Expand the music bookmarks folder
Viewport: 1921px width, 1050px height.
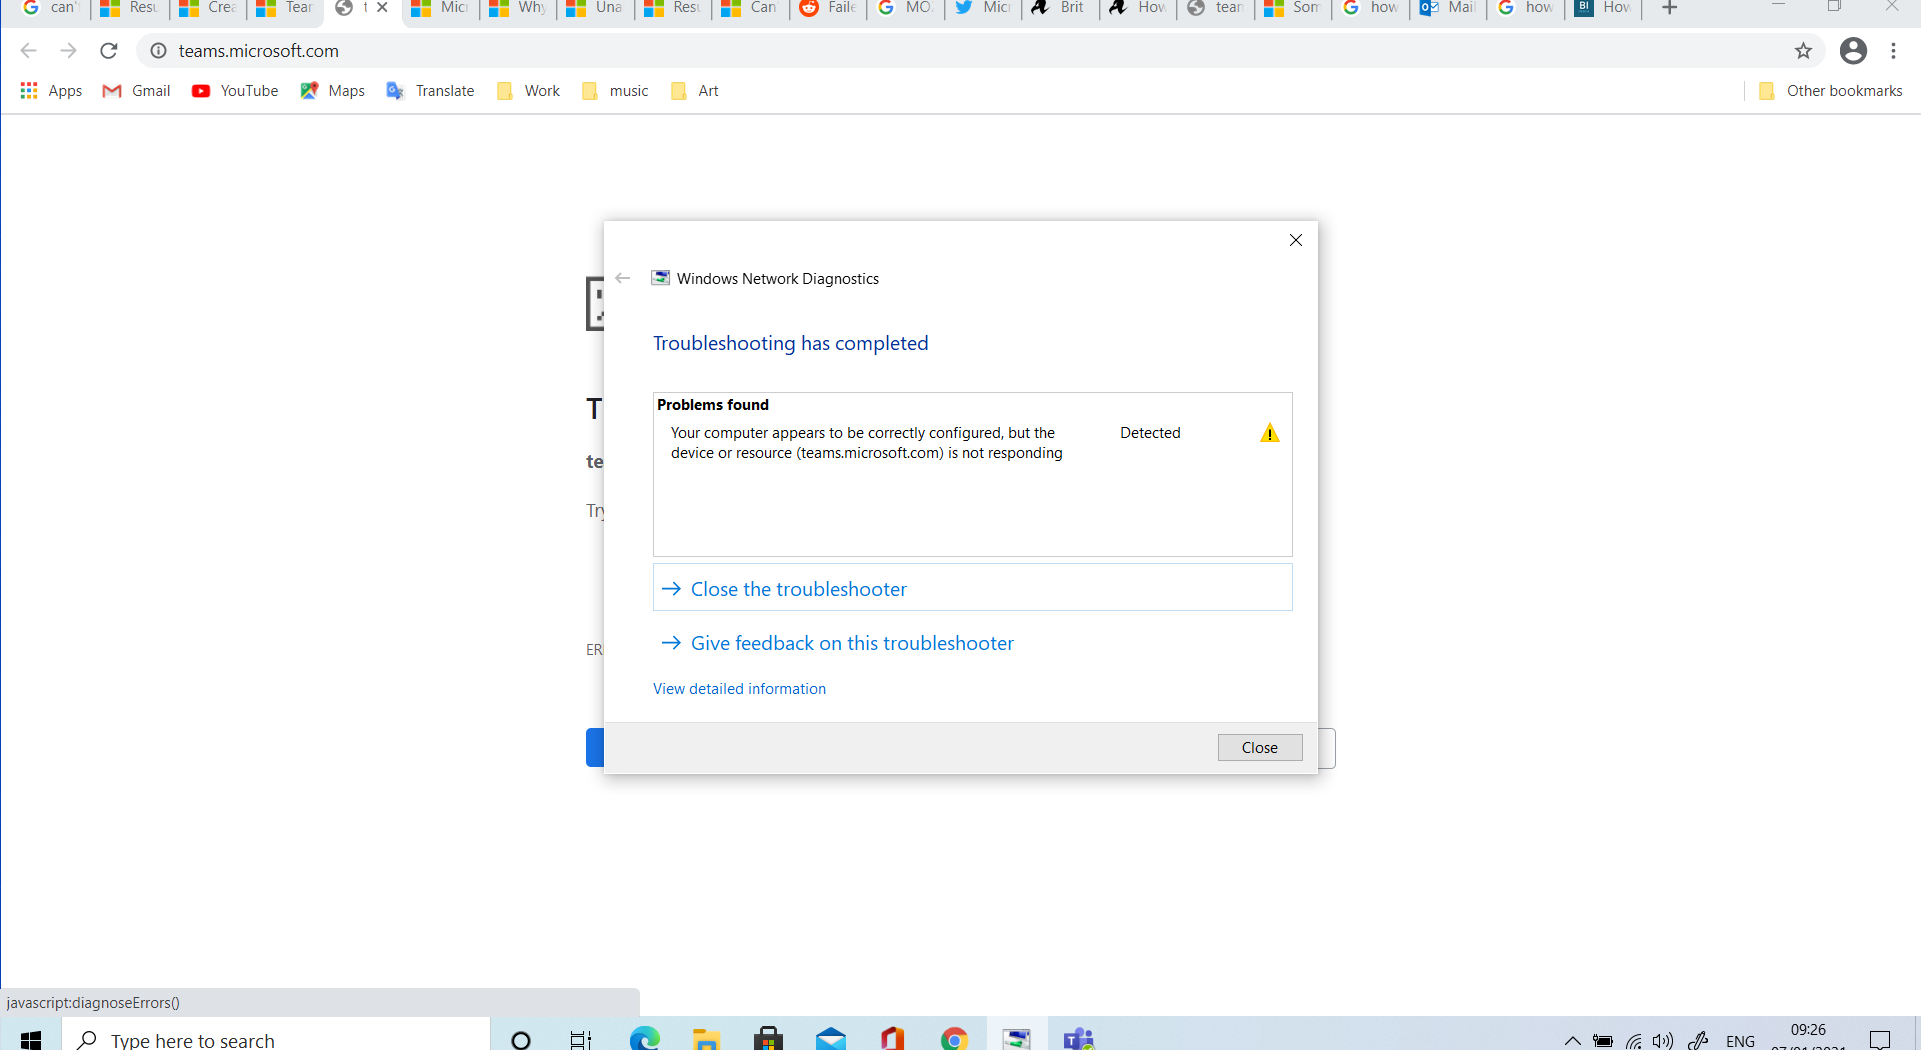615,91
